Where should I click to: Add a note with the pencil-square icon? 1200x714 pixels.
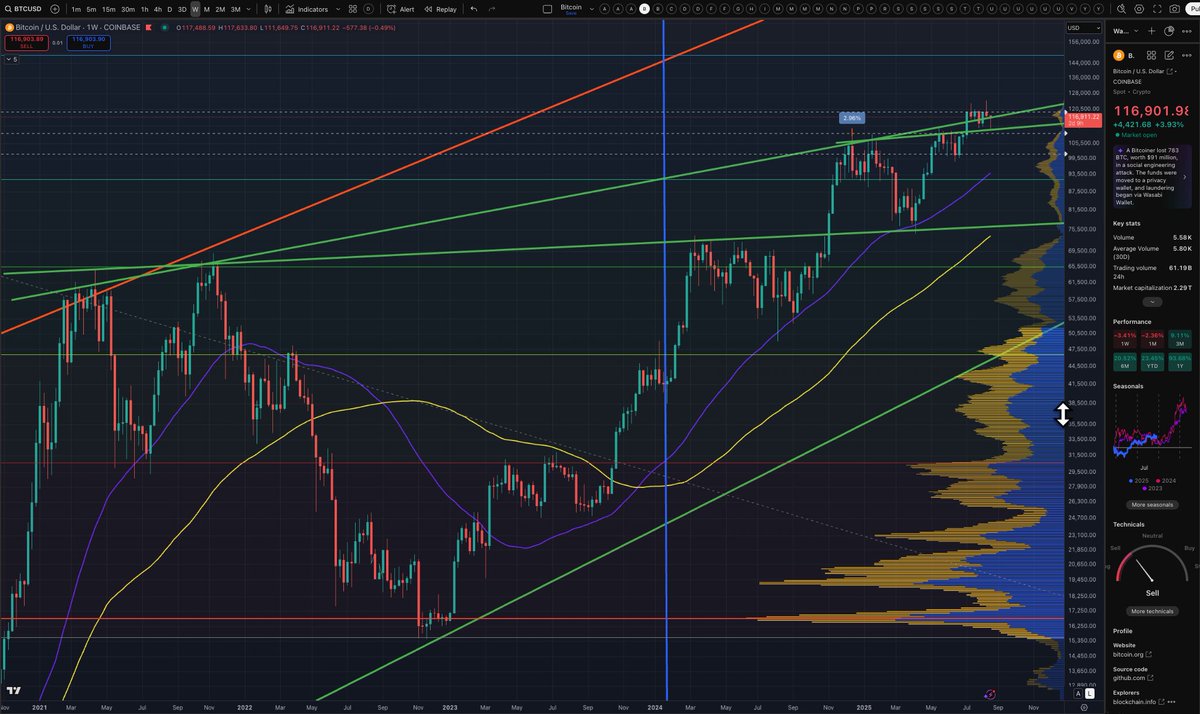tap(1169, 55)
